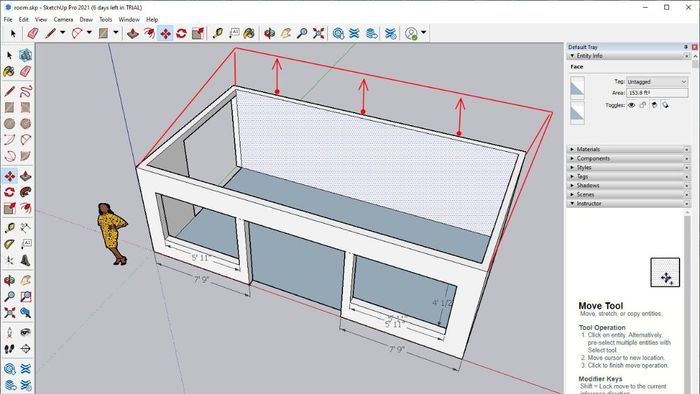Select the Axes tool
The height and width of the screenshot is (394, 700).
click(9, 261)
